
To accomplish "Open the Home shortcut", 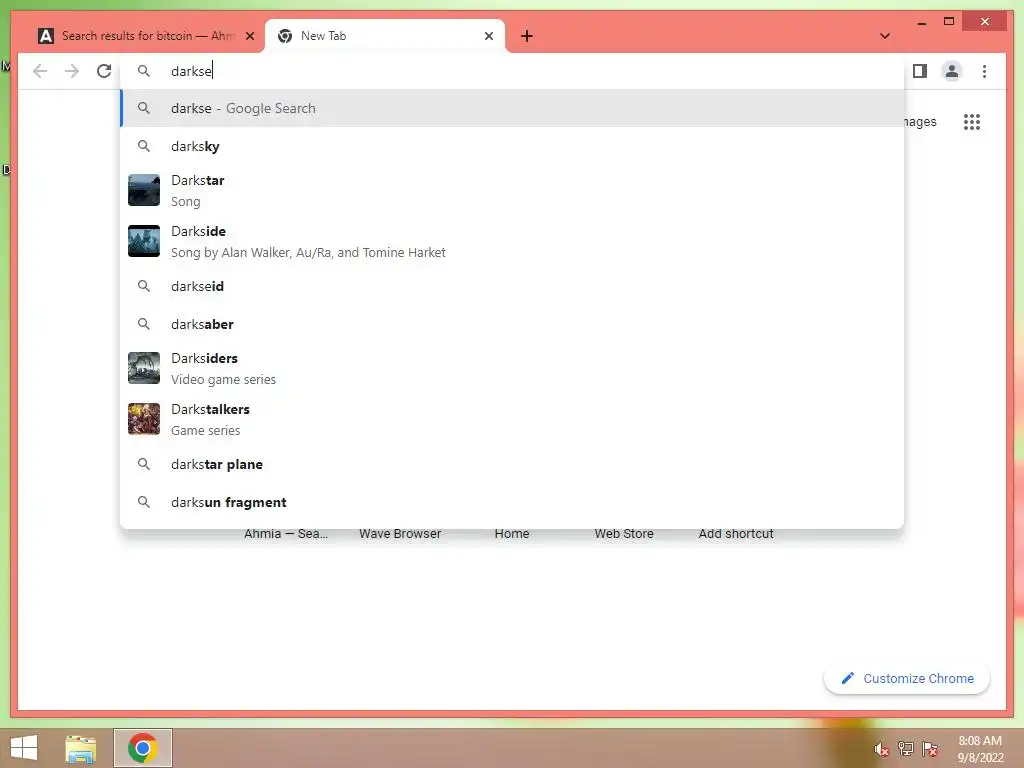I will coord(512,534).
